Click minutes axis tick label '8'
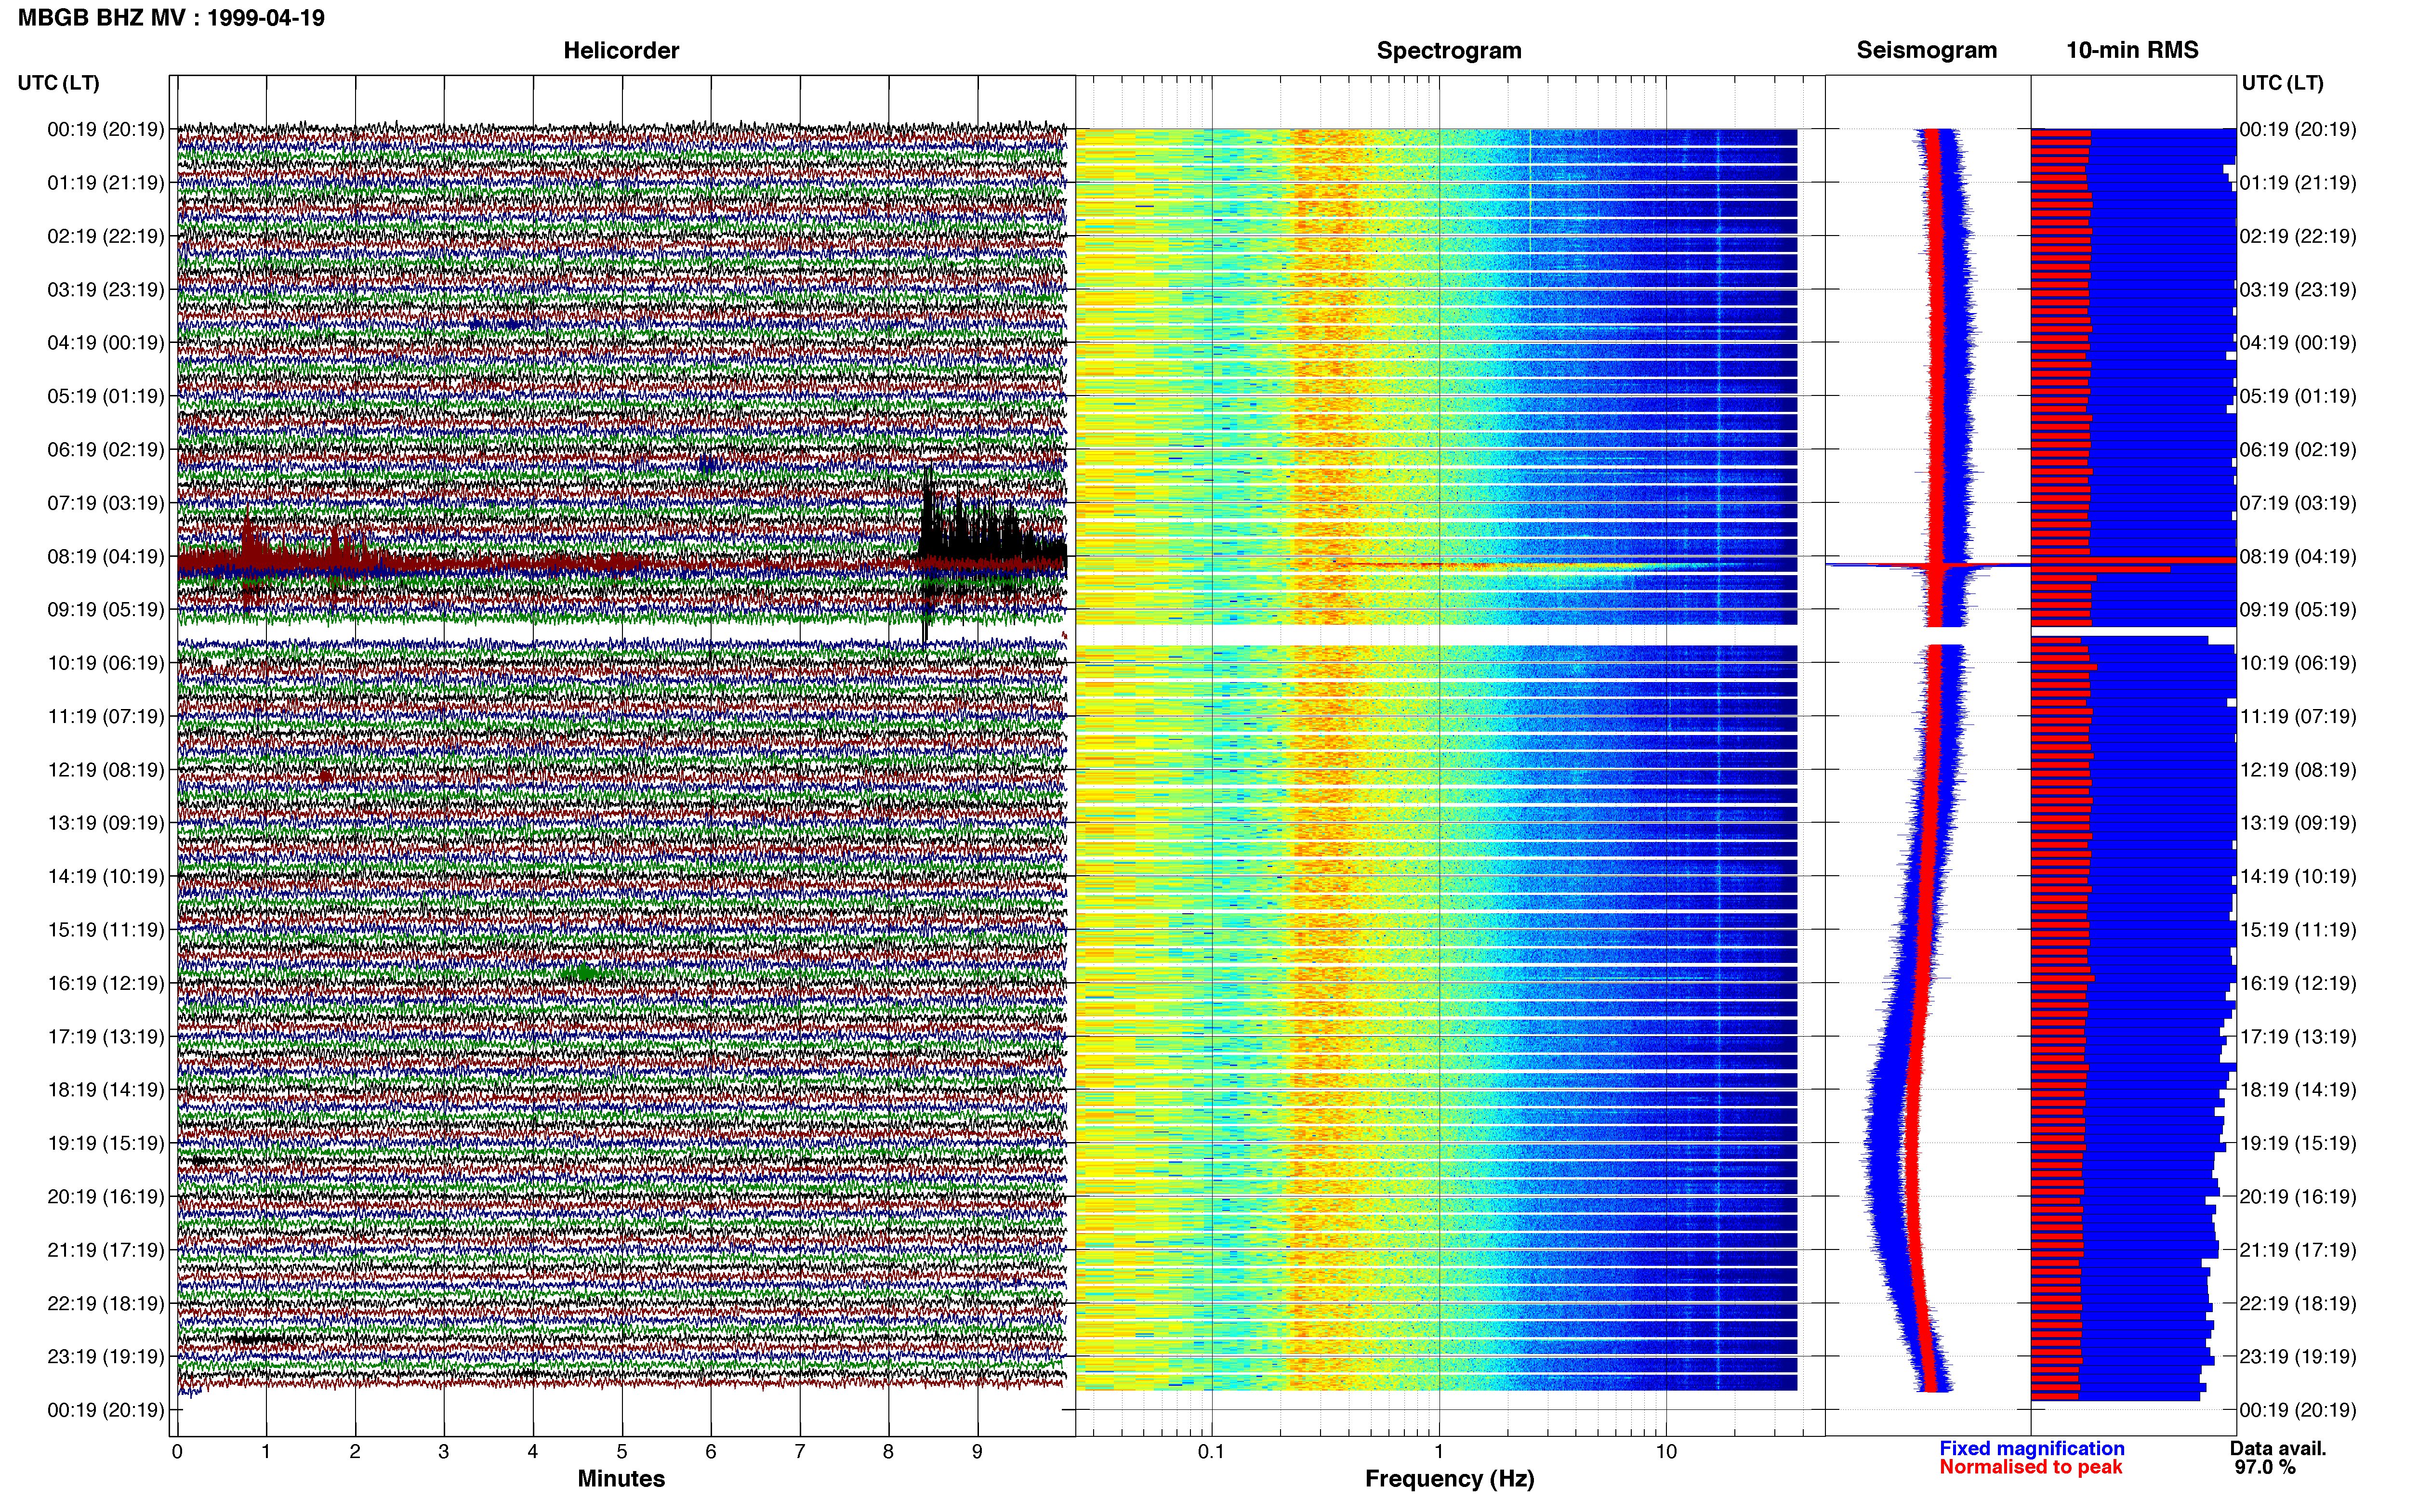Image resolution: width=2418 pixels, height=1512 pixels. click(x=889, y=1451)
